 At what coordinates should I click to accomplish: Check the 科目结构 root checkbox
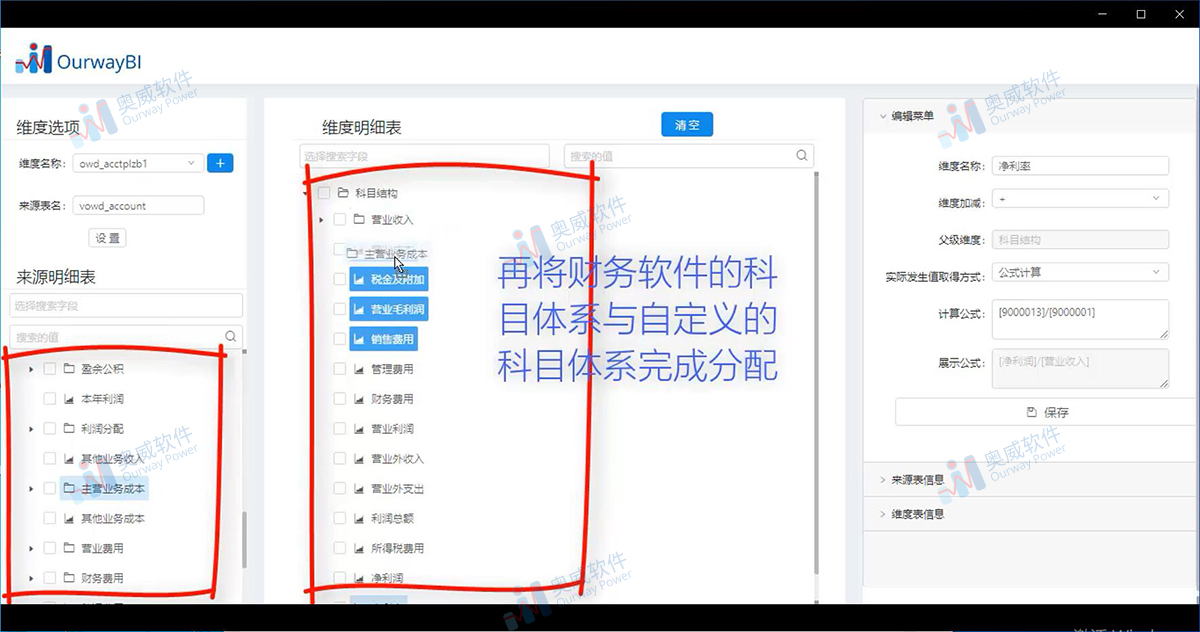(323, 193)
